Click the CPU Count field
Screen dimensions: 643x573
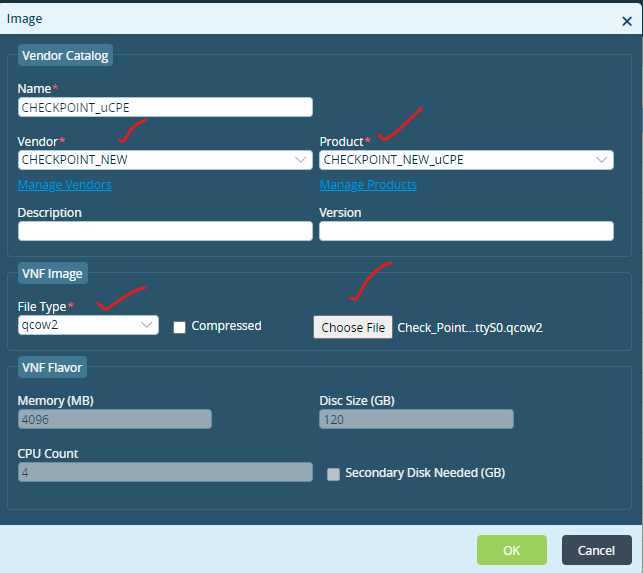165,472
